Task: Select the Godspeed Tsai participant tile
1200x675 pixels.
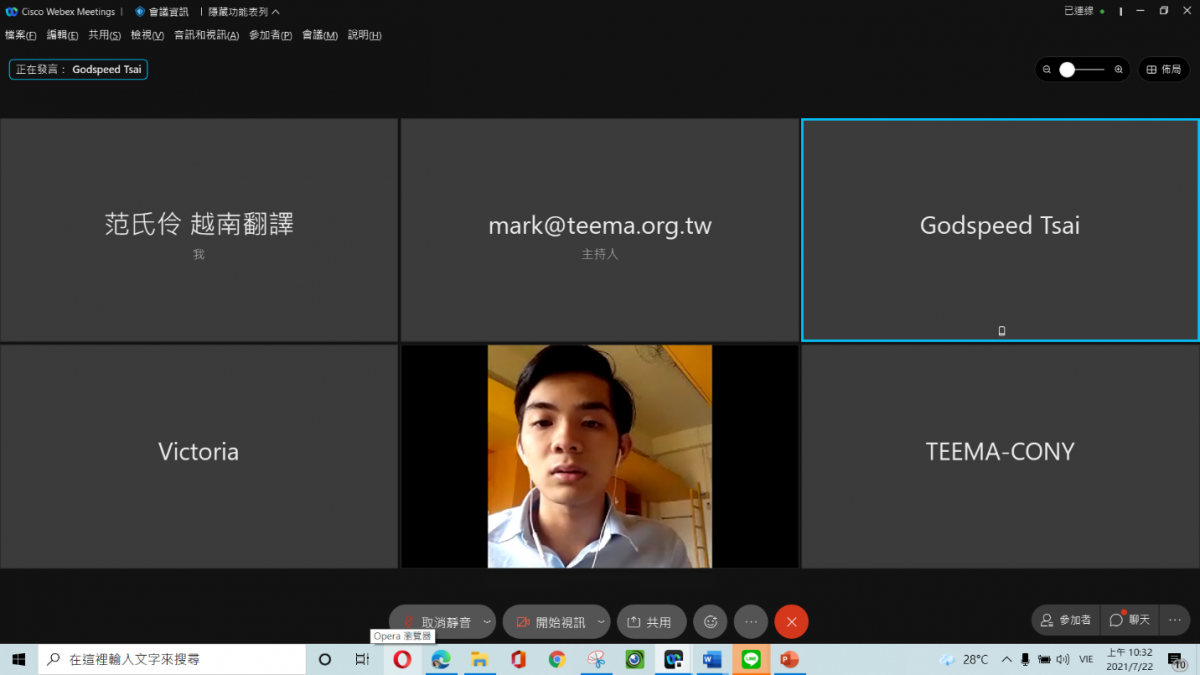Action: pyautogui.click(x=1000, y=230)
